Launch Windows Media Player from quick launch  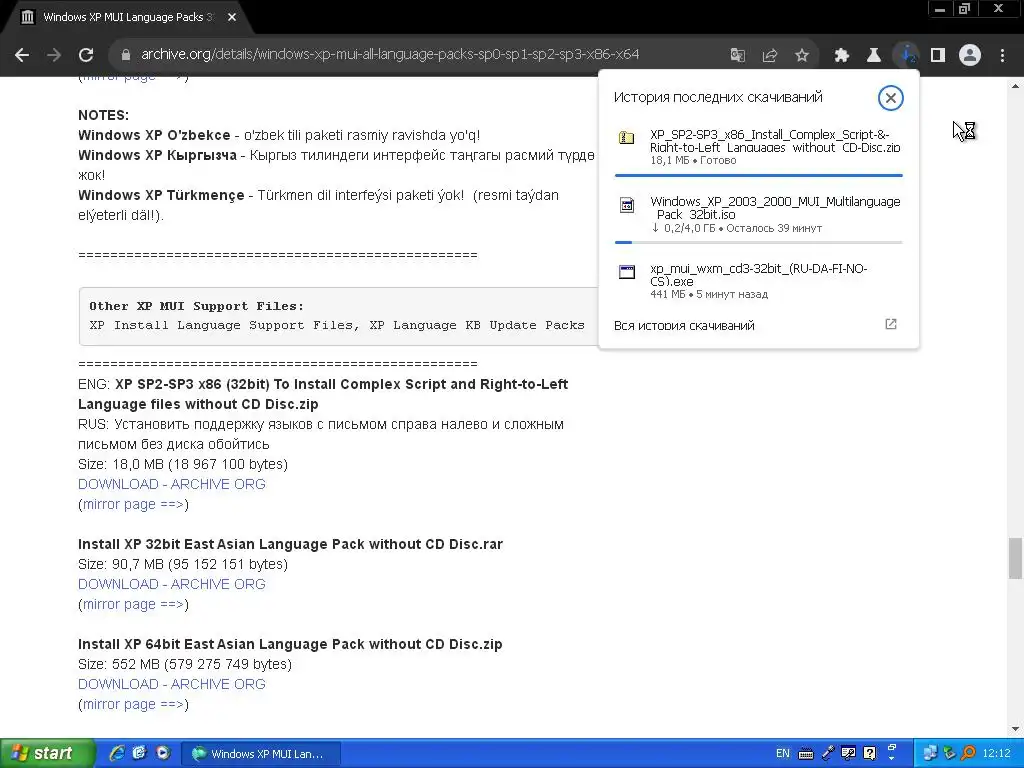pos(163,753)
